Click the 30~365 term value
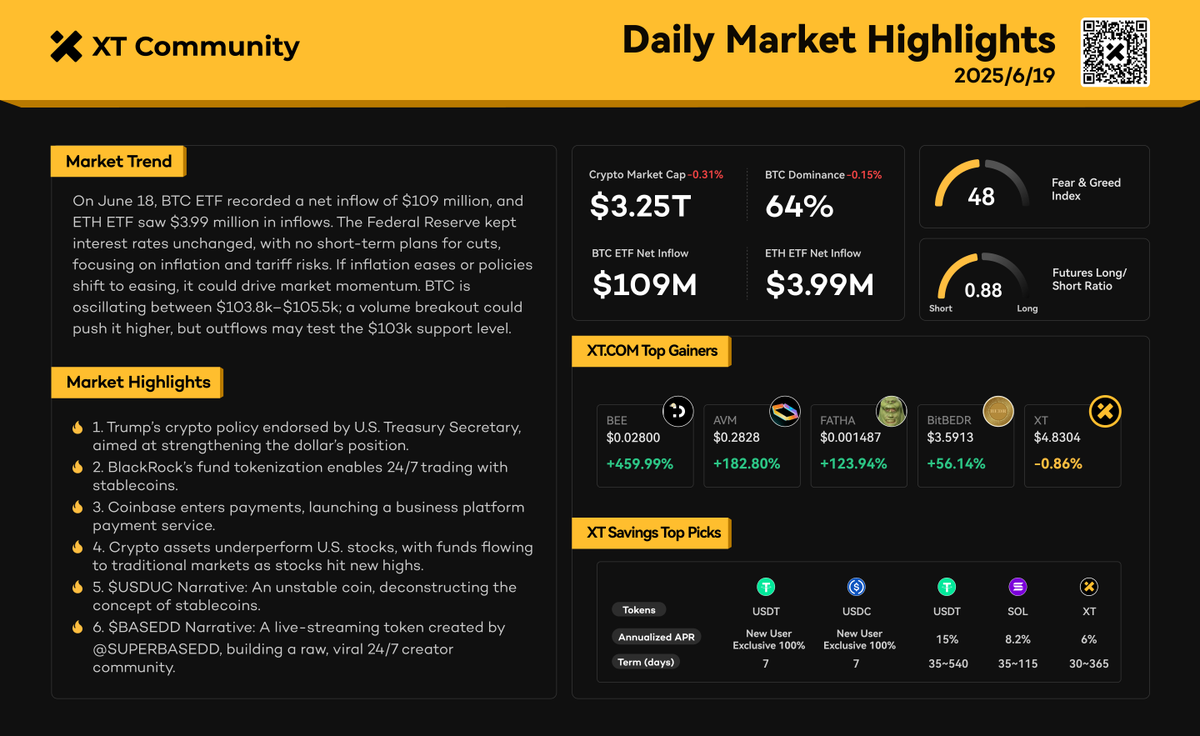This screenshot has height=736, width=1200. click(1089, 664)
